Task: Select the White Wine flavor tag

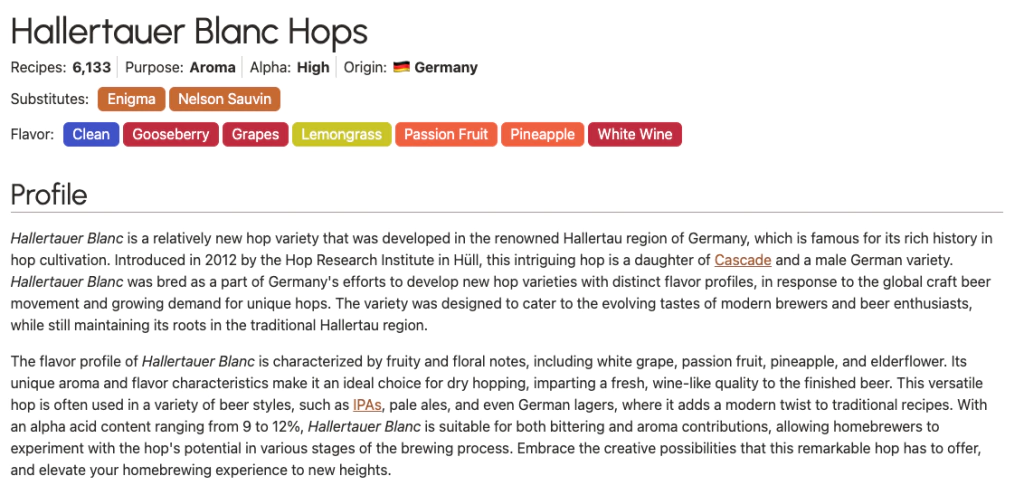Action: 635,134
